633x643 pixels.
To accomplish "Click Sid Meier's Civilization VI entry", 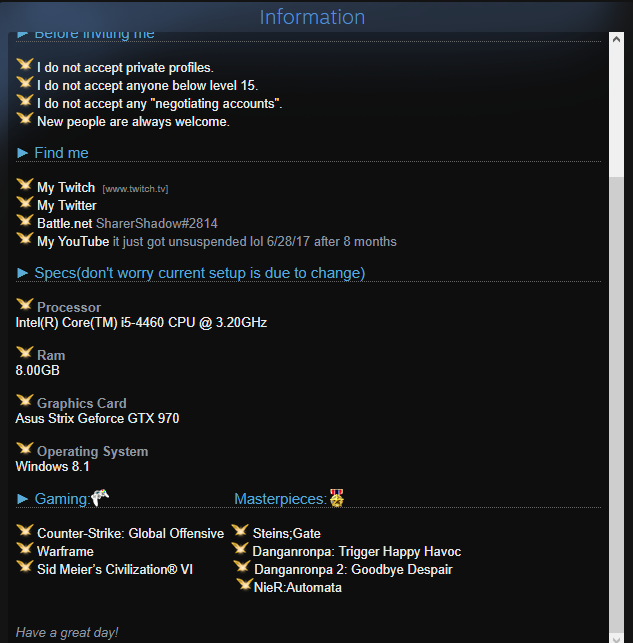I will click(115, 570).
